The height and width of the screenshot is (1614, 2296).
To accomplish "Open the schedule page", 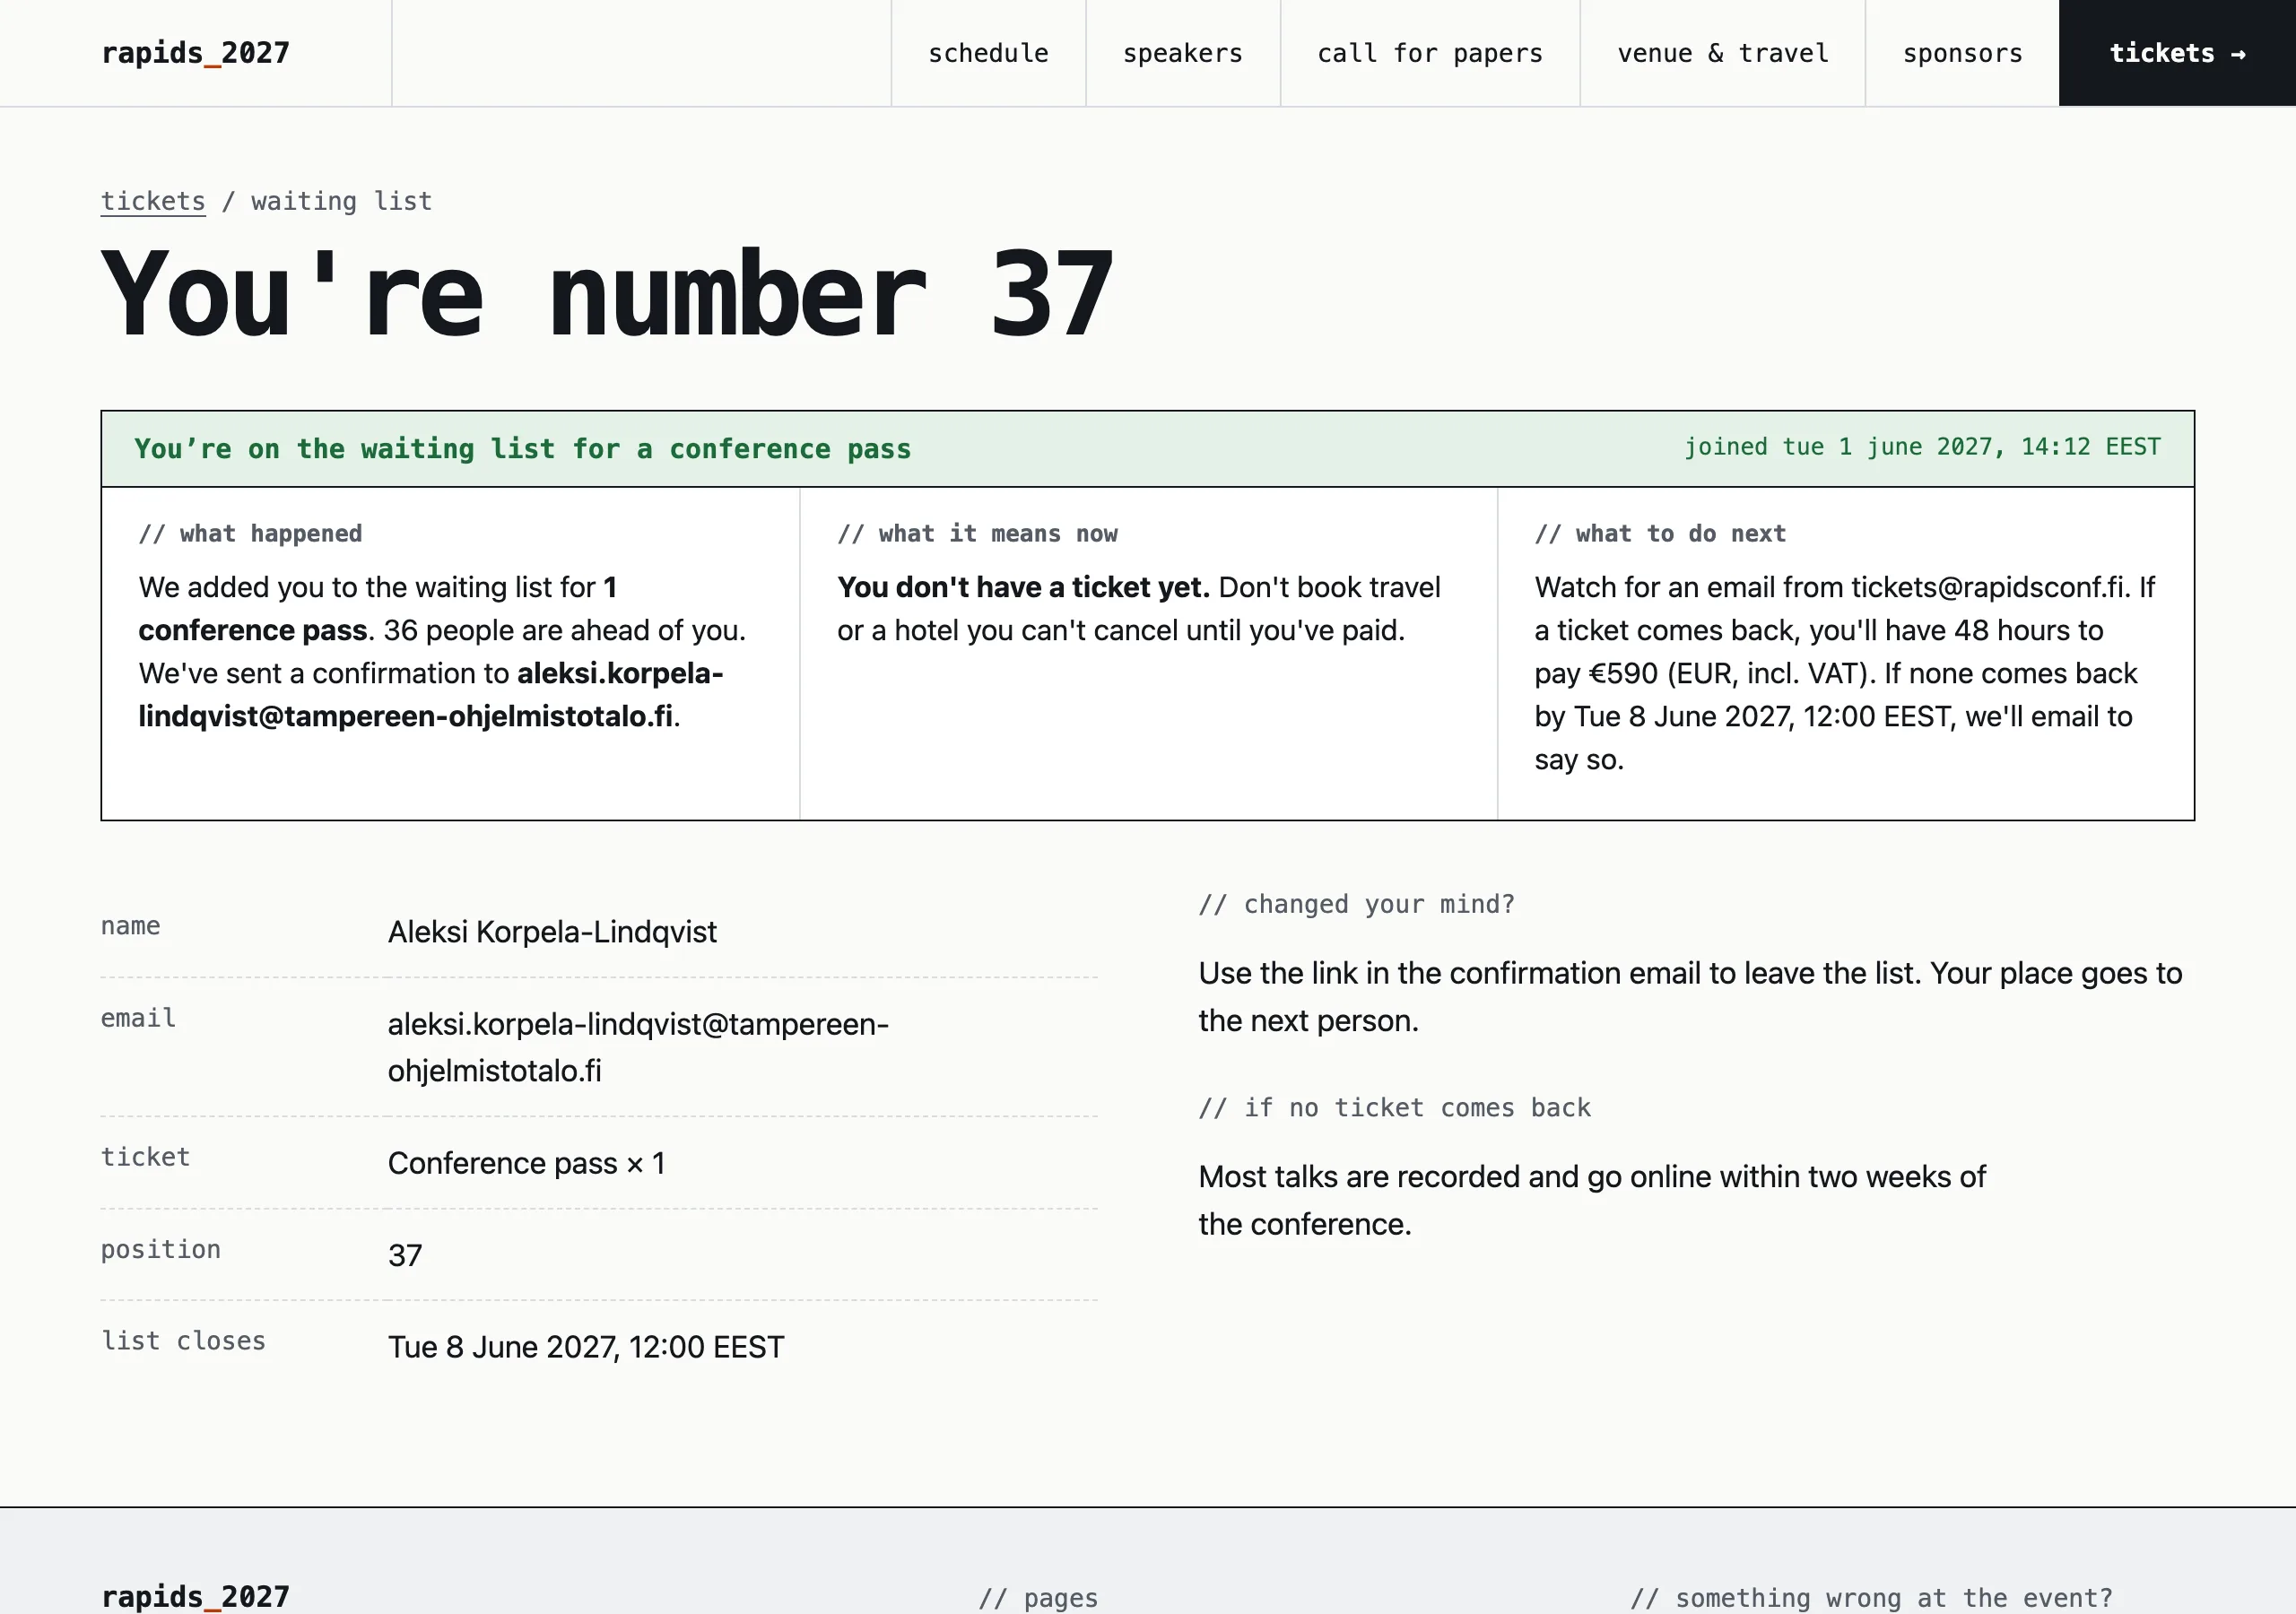I will [988, 53].
